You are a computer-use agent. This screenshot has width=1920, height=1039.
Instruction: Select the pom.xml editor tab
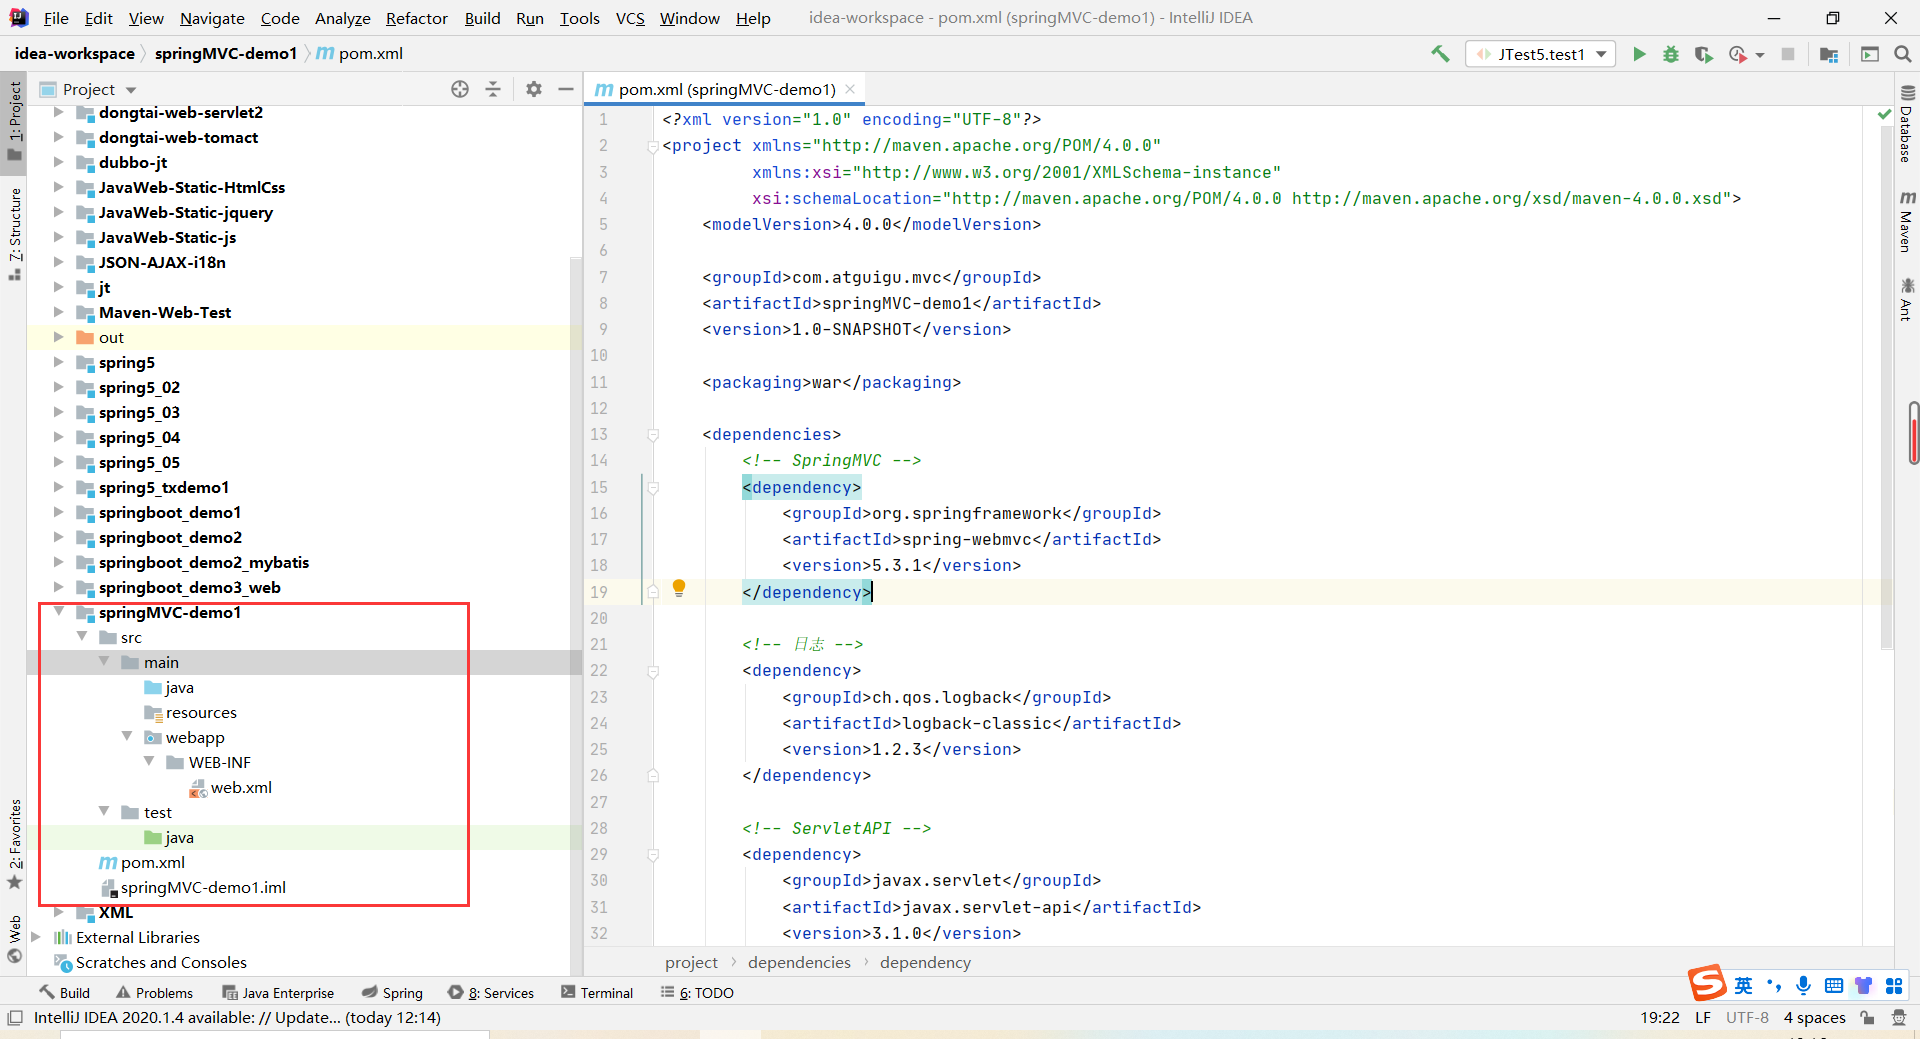(x=725, y=89)
